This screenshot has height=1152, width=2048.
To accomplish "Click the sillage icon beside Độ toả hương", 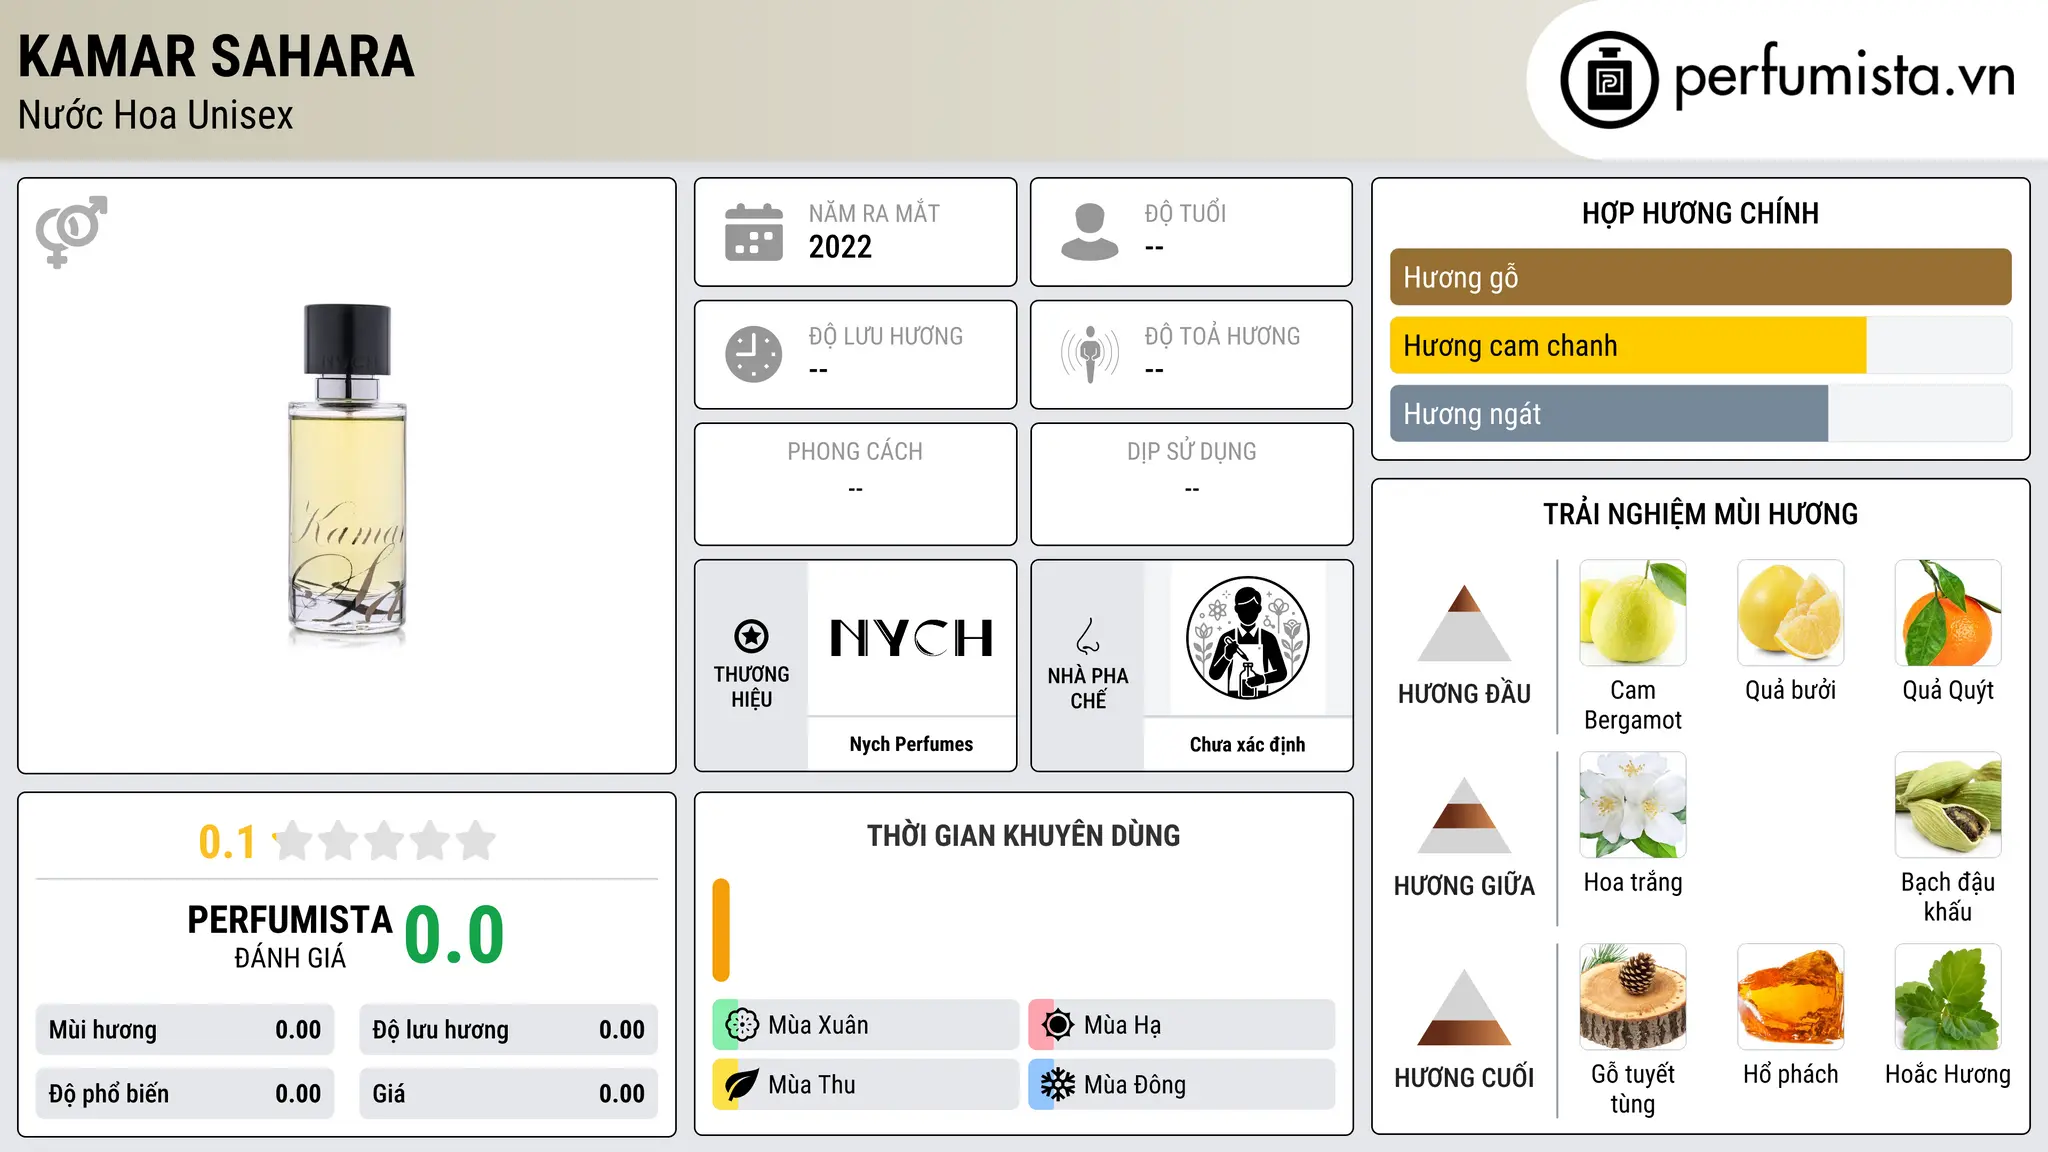I will [1090, 354].
